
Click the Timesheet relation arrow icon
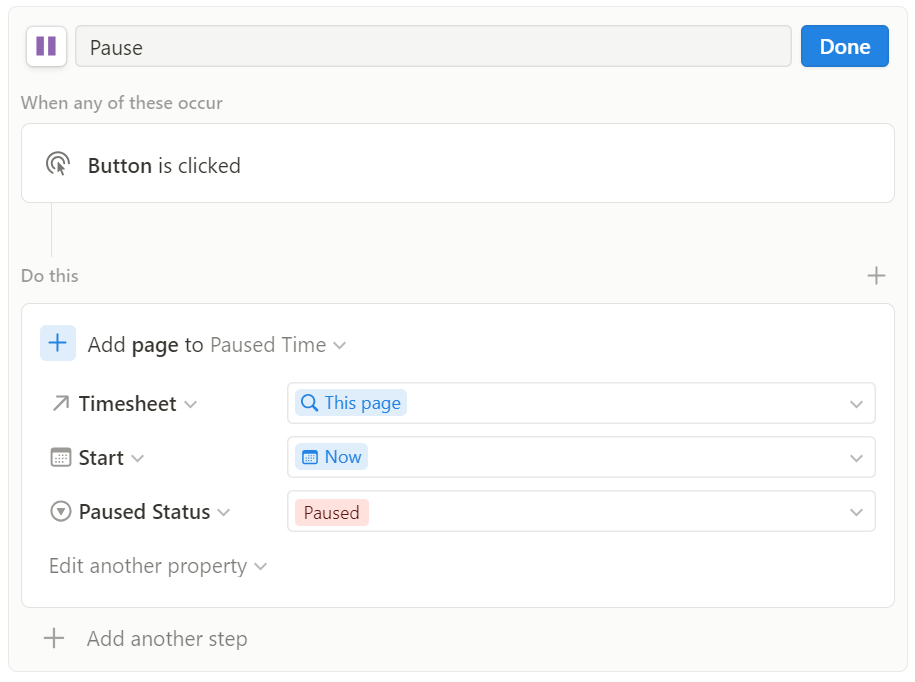pos(61,403)
